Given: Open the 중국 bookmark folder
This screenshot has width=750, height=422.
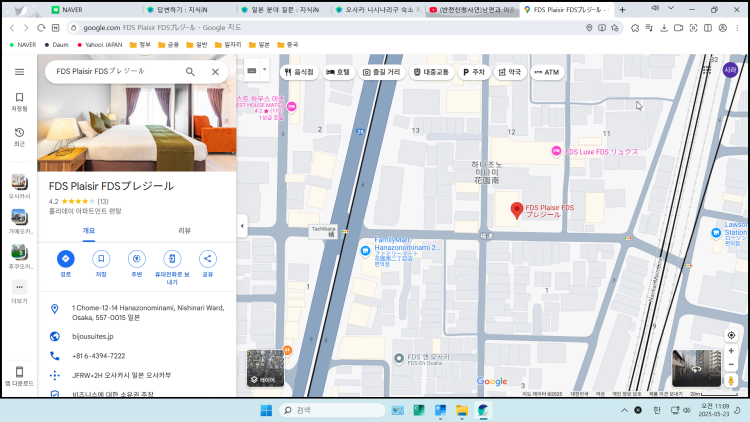Looking at the screenshot, I should point(287,45).
